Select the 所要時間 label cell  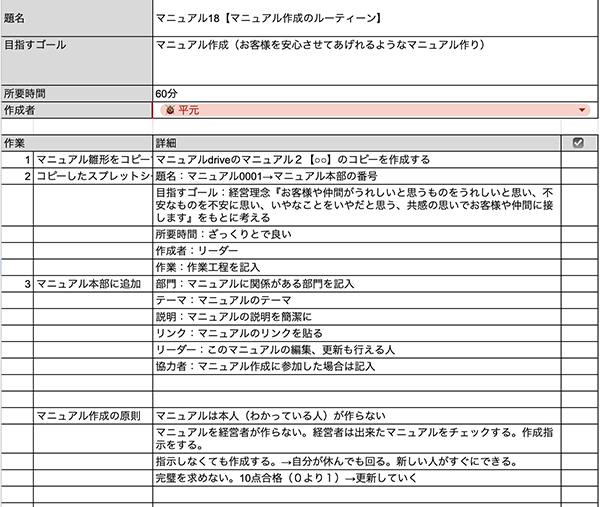(77, 93)
